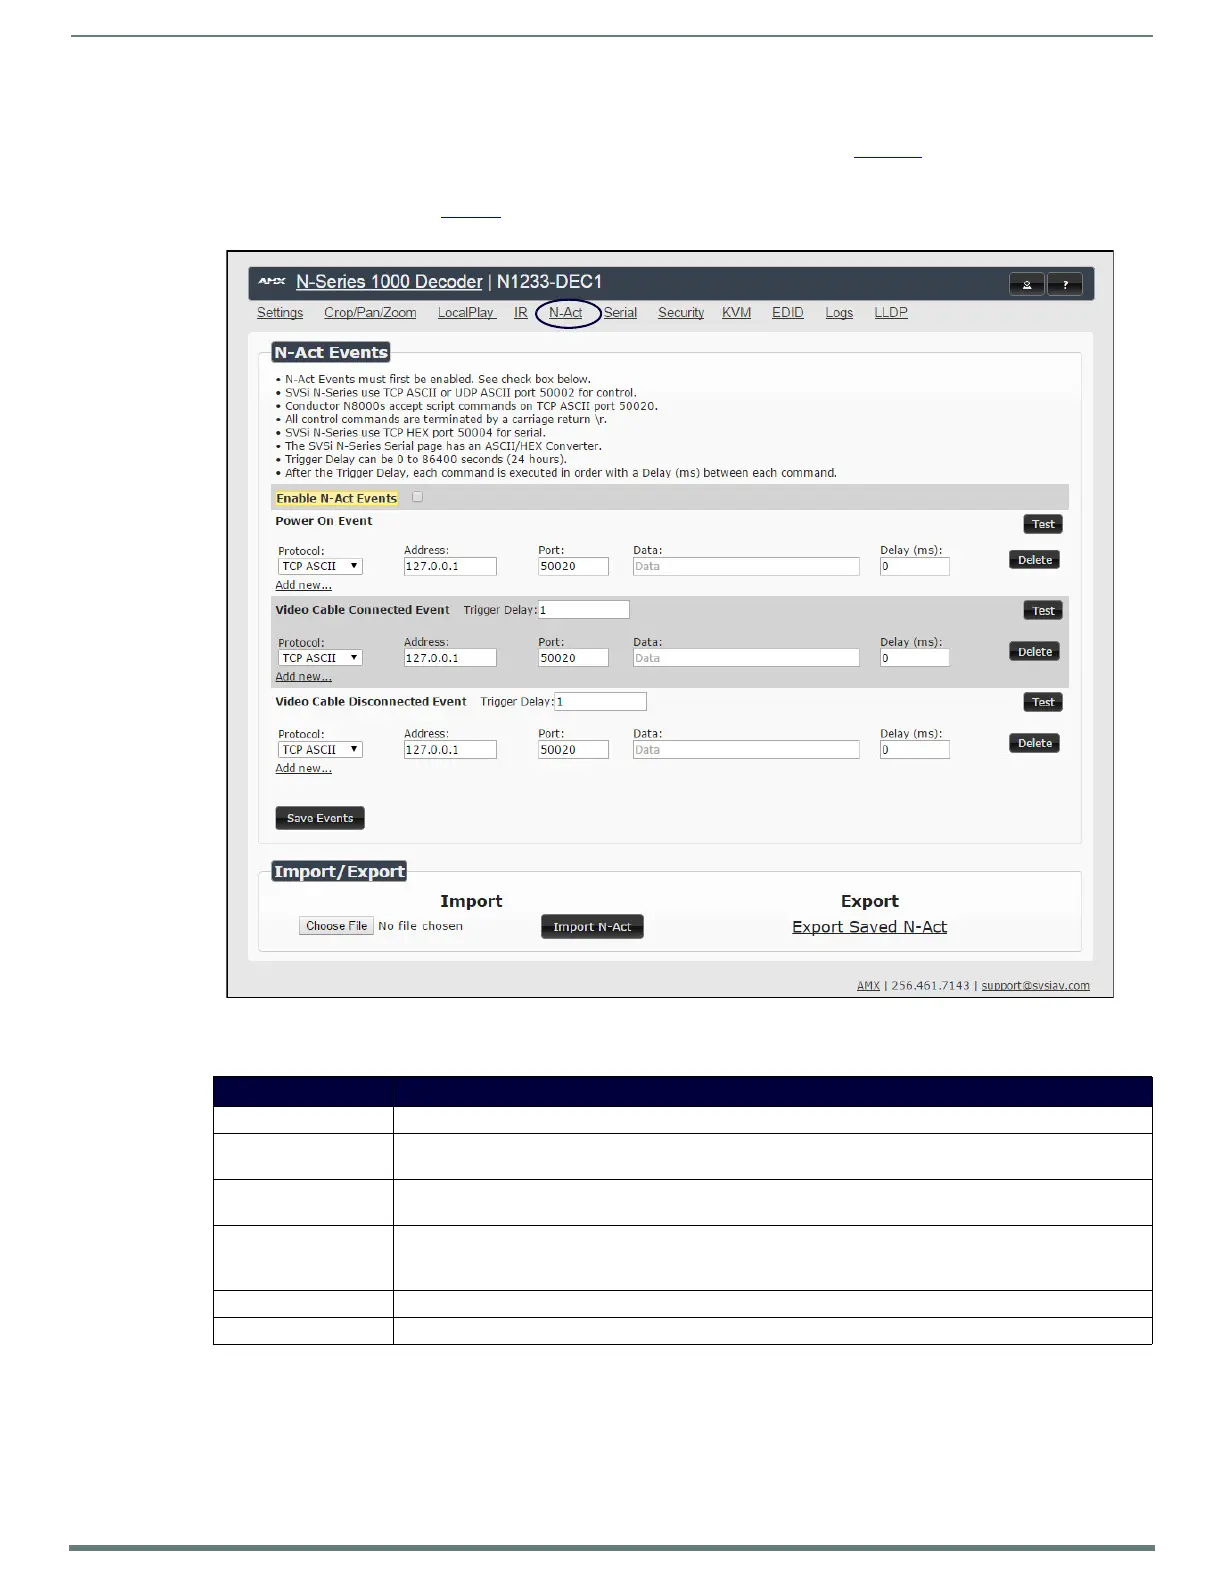This screenshot has width=1224, height=1584.
Task: Focus Power On Event Address field
Action: pyautogui.click(x=450, y=566)
